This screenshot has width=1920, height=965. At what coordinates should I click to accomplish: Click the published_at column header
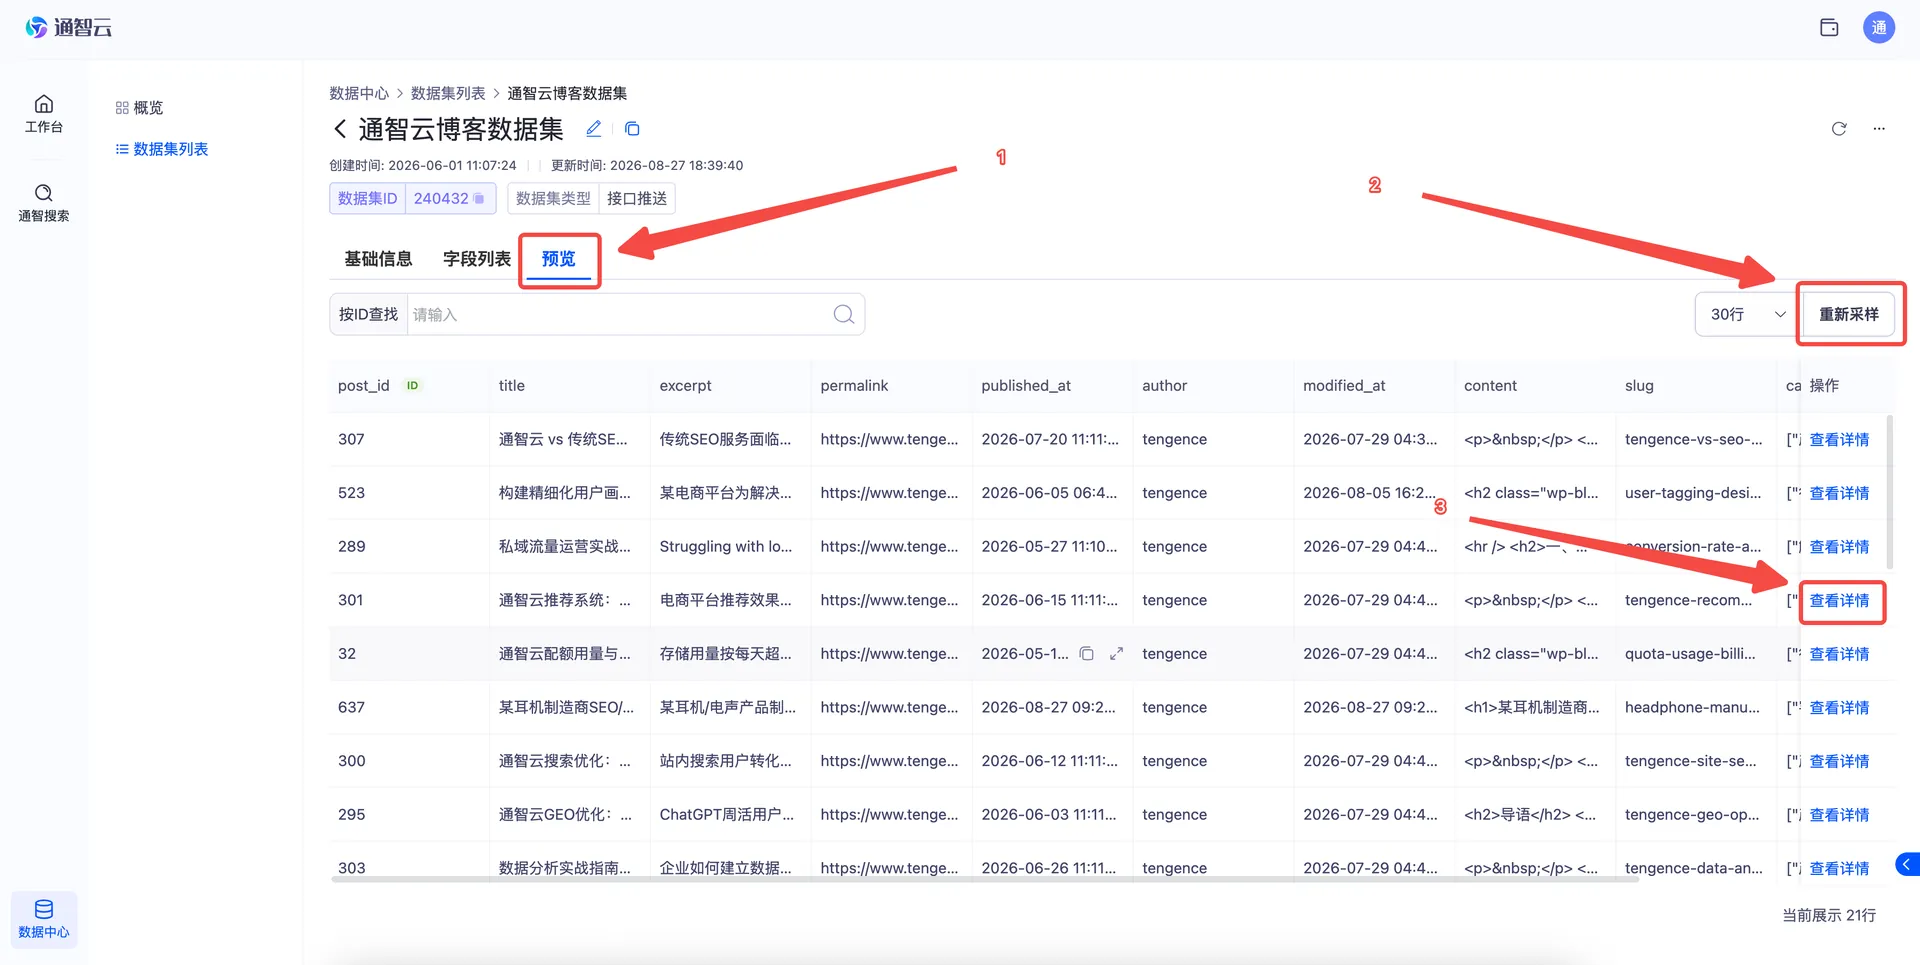(1026, 386)
